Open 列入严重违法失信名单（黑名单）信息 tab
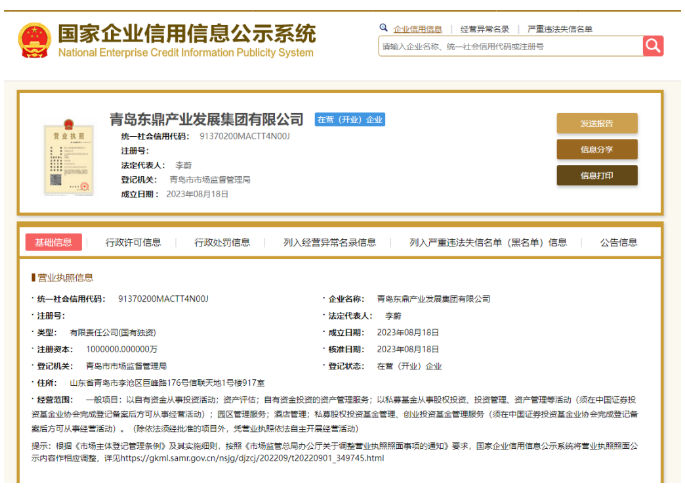Image resolution: width=685 pixels, height=495 pixels. pos(488,242)
